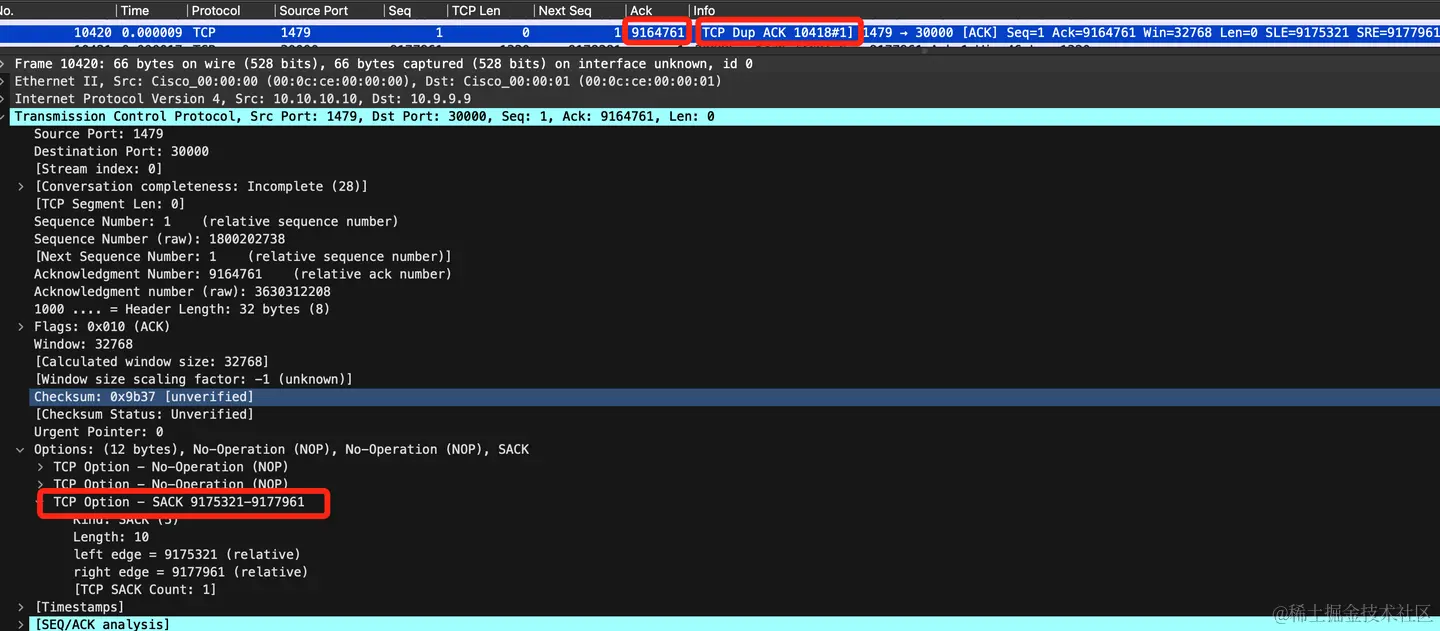The image size is (1440, 631).
Task: Expand first TCP Option No-Operation node
Action: pyautogui.click(x=41, y=467)
